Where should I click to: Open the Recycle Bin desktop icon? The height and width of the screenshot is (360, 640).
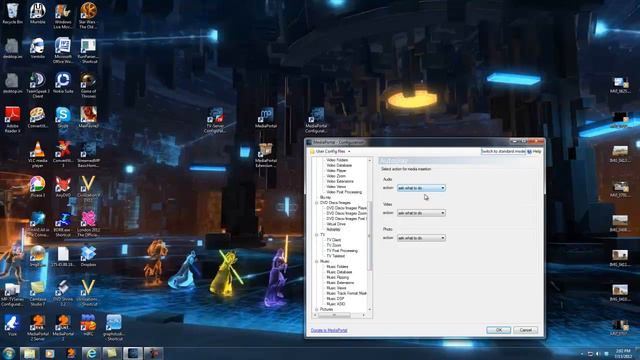point(12,13)
